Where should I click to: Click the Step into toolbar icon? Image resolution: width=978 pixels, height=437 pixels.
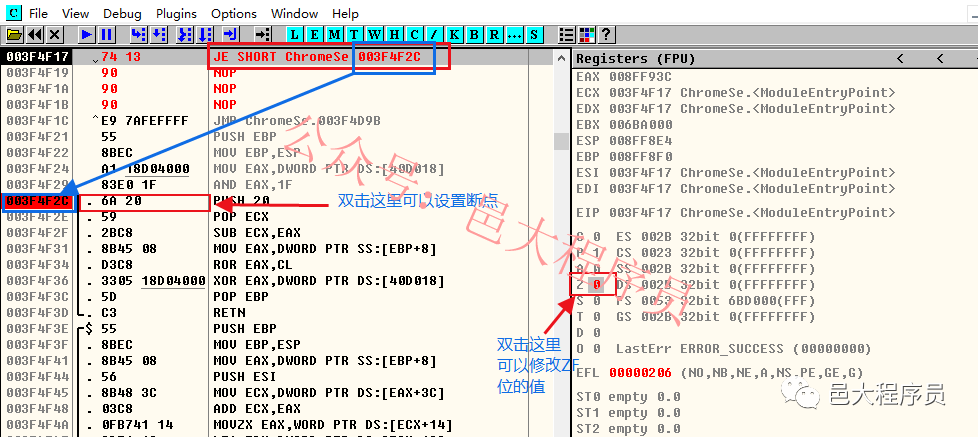(x=138, y=34)
